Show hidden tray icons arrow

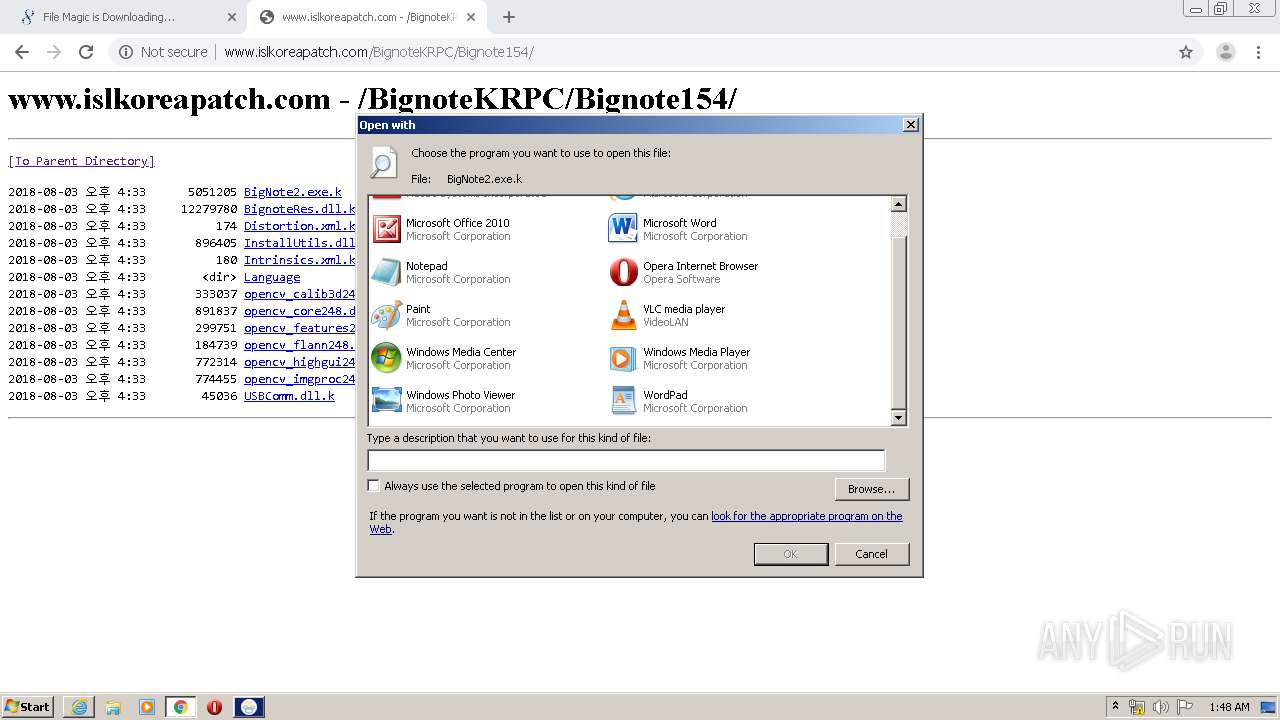(1115, 707)
